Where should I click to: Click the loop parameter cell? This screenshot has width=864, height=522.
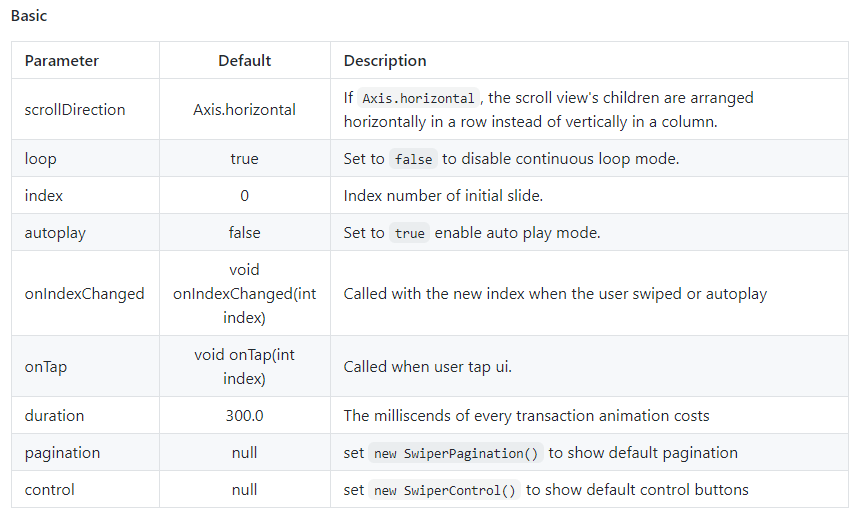pos(40,159)
